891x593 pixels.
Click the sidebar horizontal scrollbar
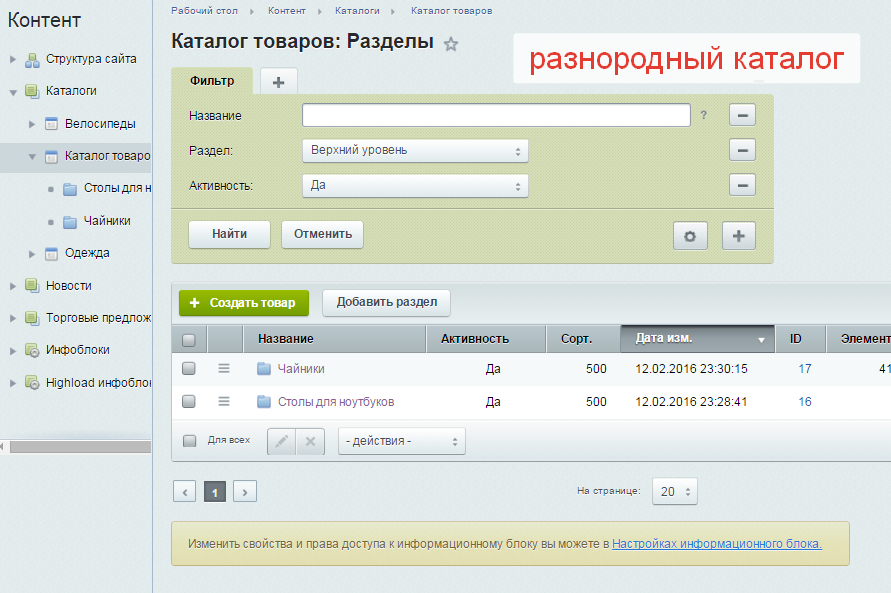[75, 447]
